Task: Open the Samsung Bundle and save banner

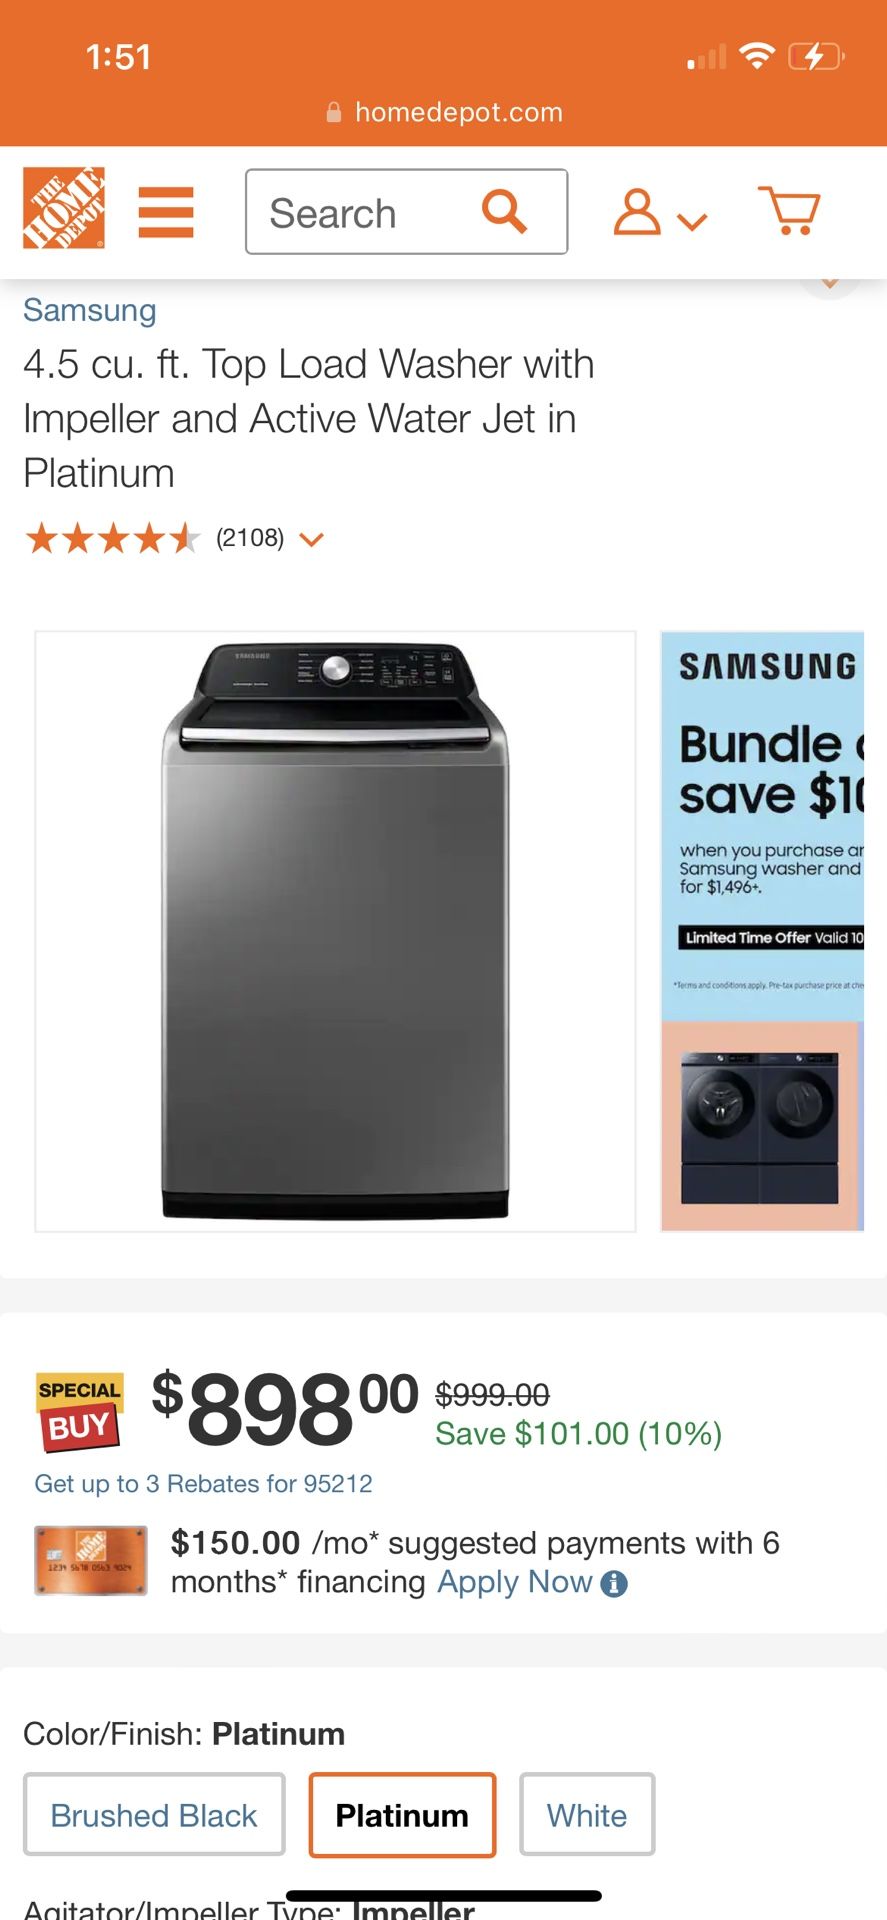Action: pyautogui.click(x=762, y=931)
